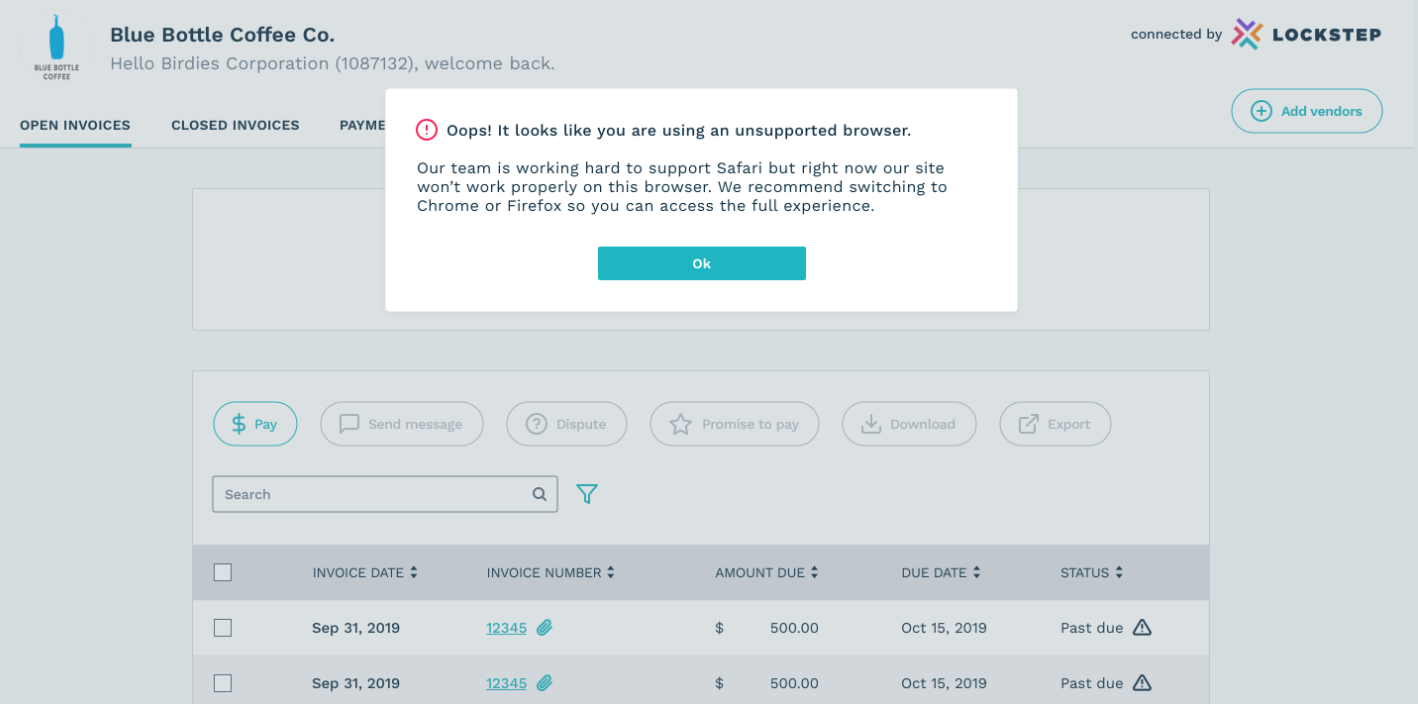Click into the Search input field
Screen dimensions: 1418x704
[x=370, y=494]
